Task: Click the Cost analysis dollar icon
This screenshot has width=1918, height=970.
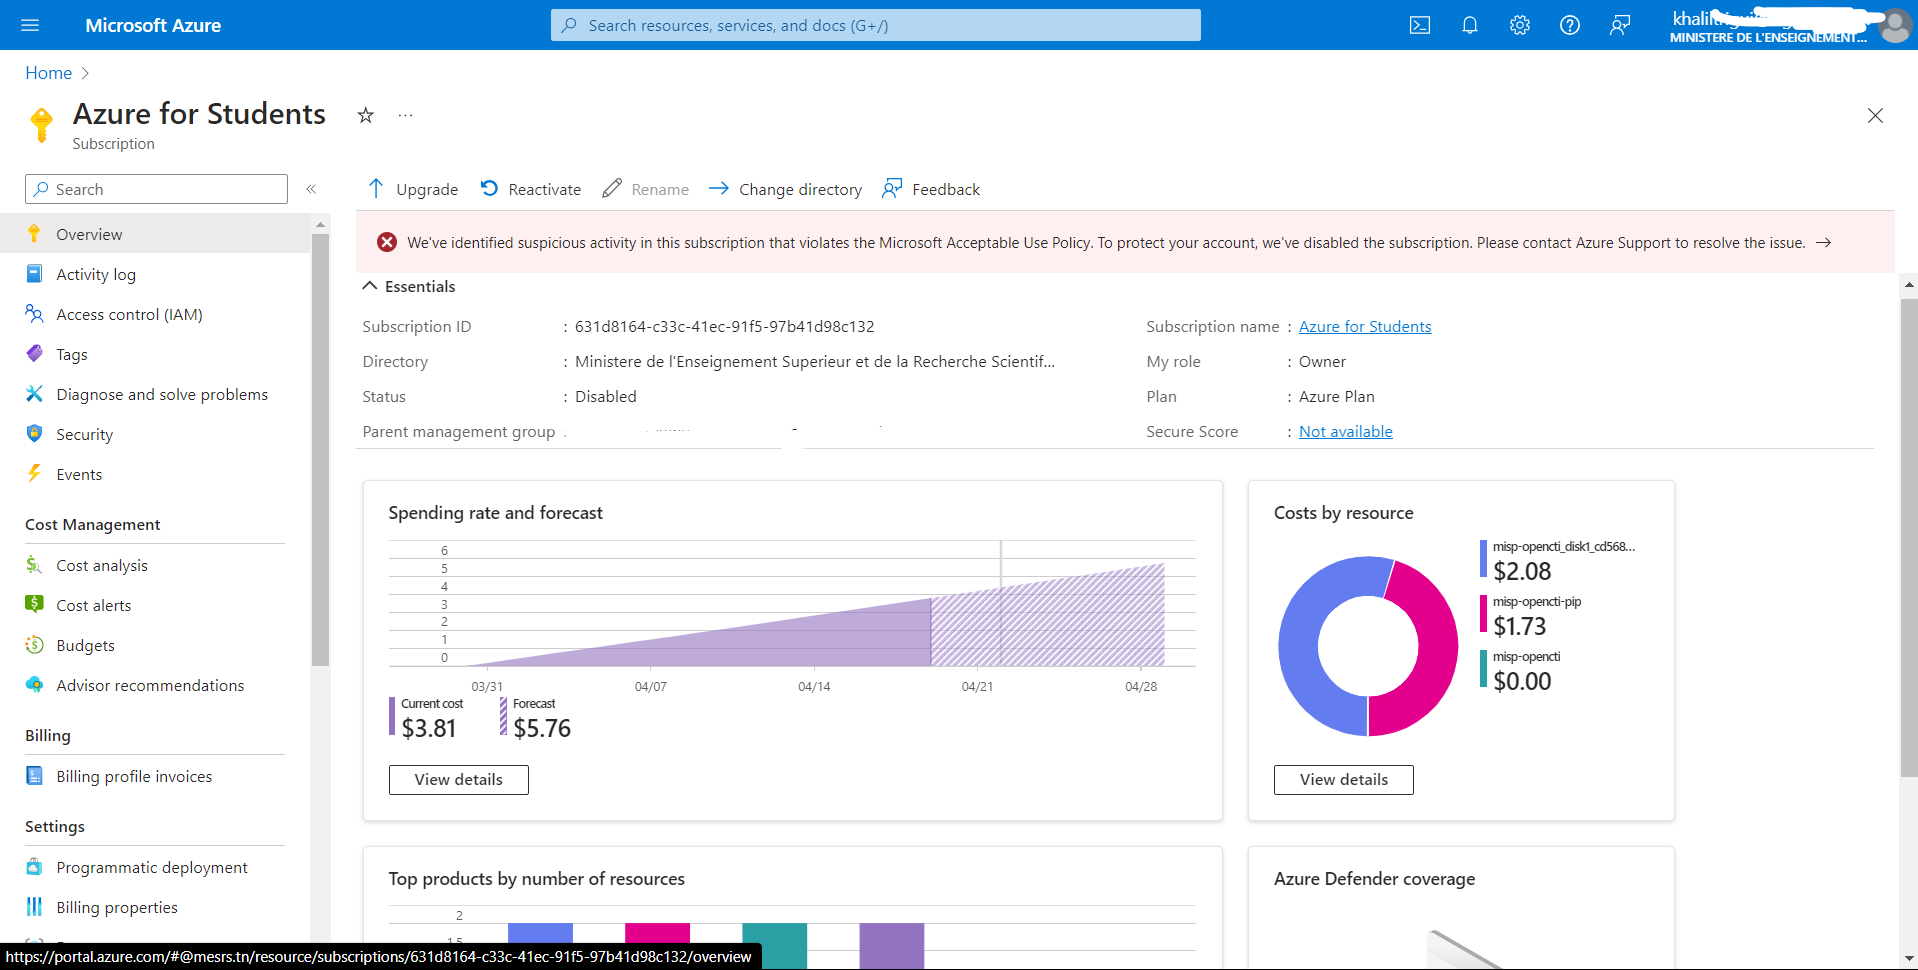Action: 34,564
